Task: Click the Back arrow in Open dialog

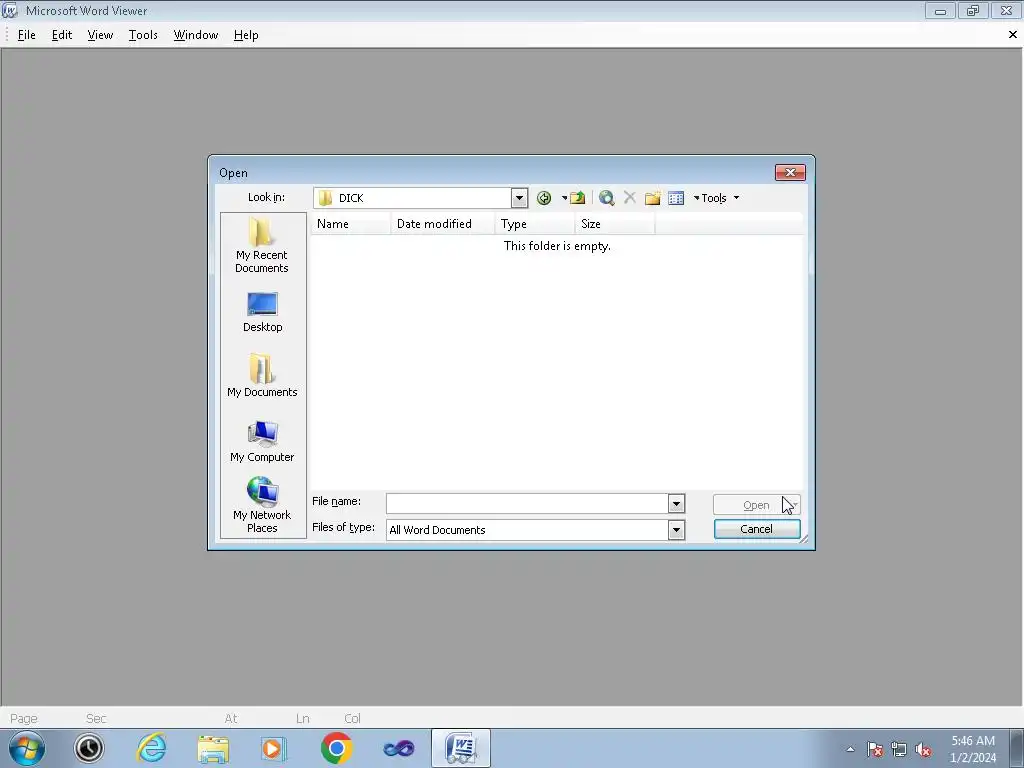Action: coord(543,198)
